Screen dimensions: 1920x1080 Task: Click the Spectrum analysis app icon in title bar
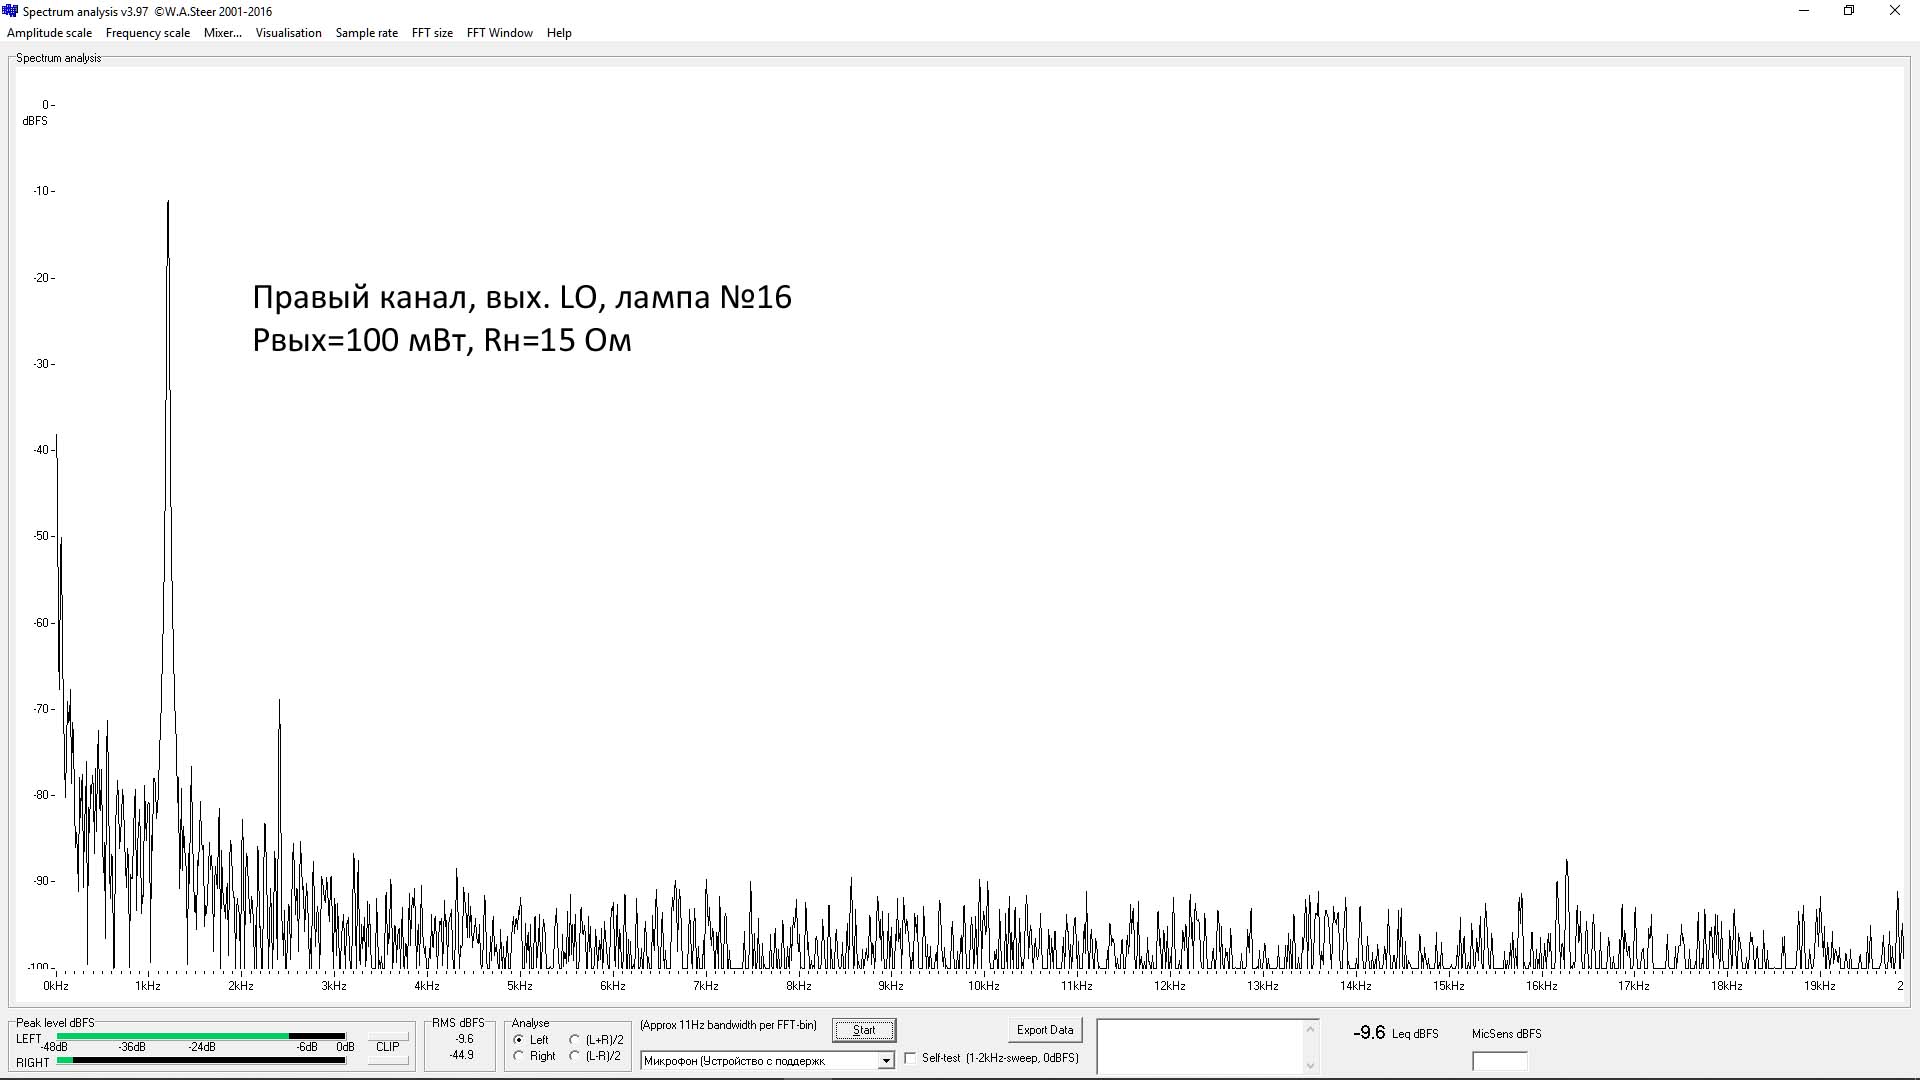click(10, 11)
